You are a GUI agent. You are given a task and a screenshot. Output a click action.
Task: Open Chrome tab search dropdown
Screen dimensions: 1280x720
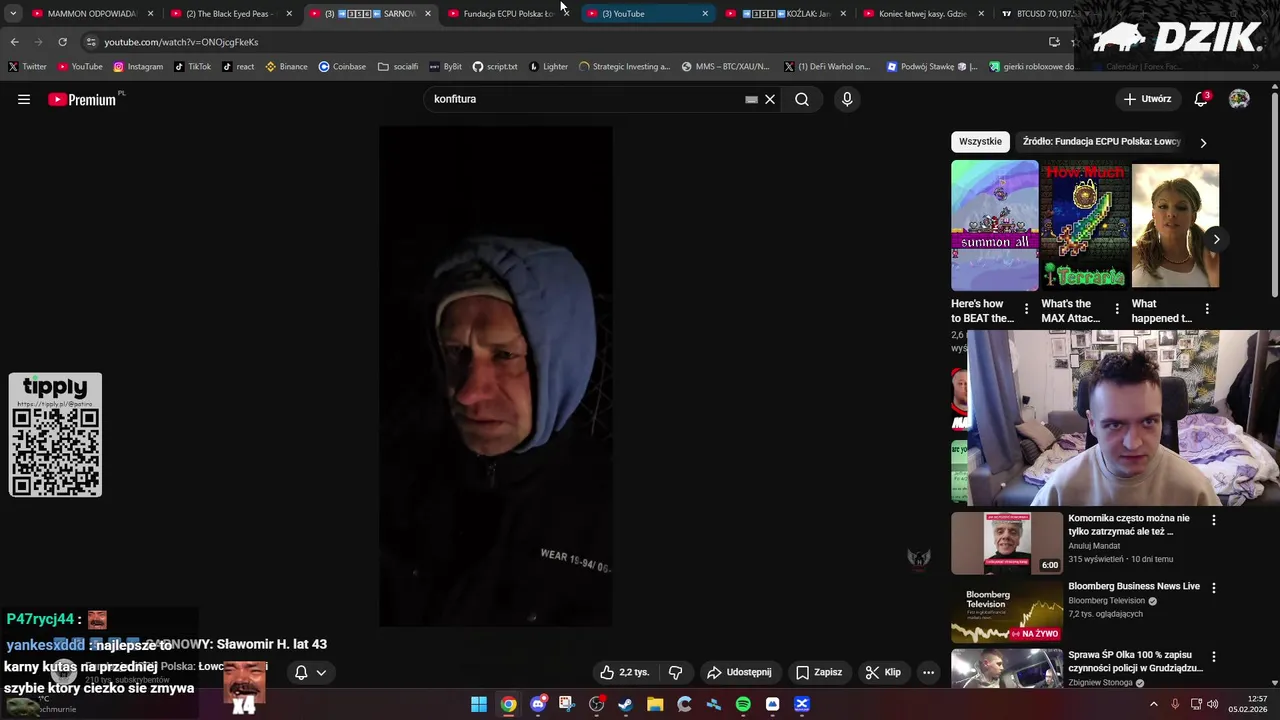tap(13, 13)
